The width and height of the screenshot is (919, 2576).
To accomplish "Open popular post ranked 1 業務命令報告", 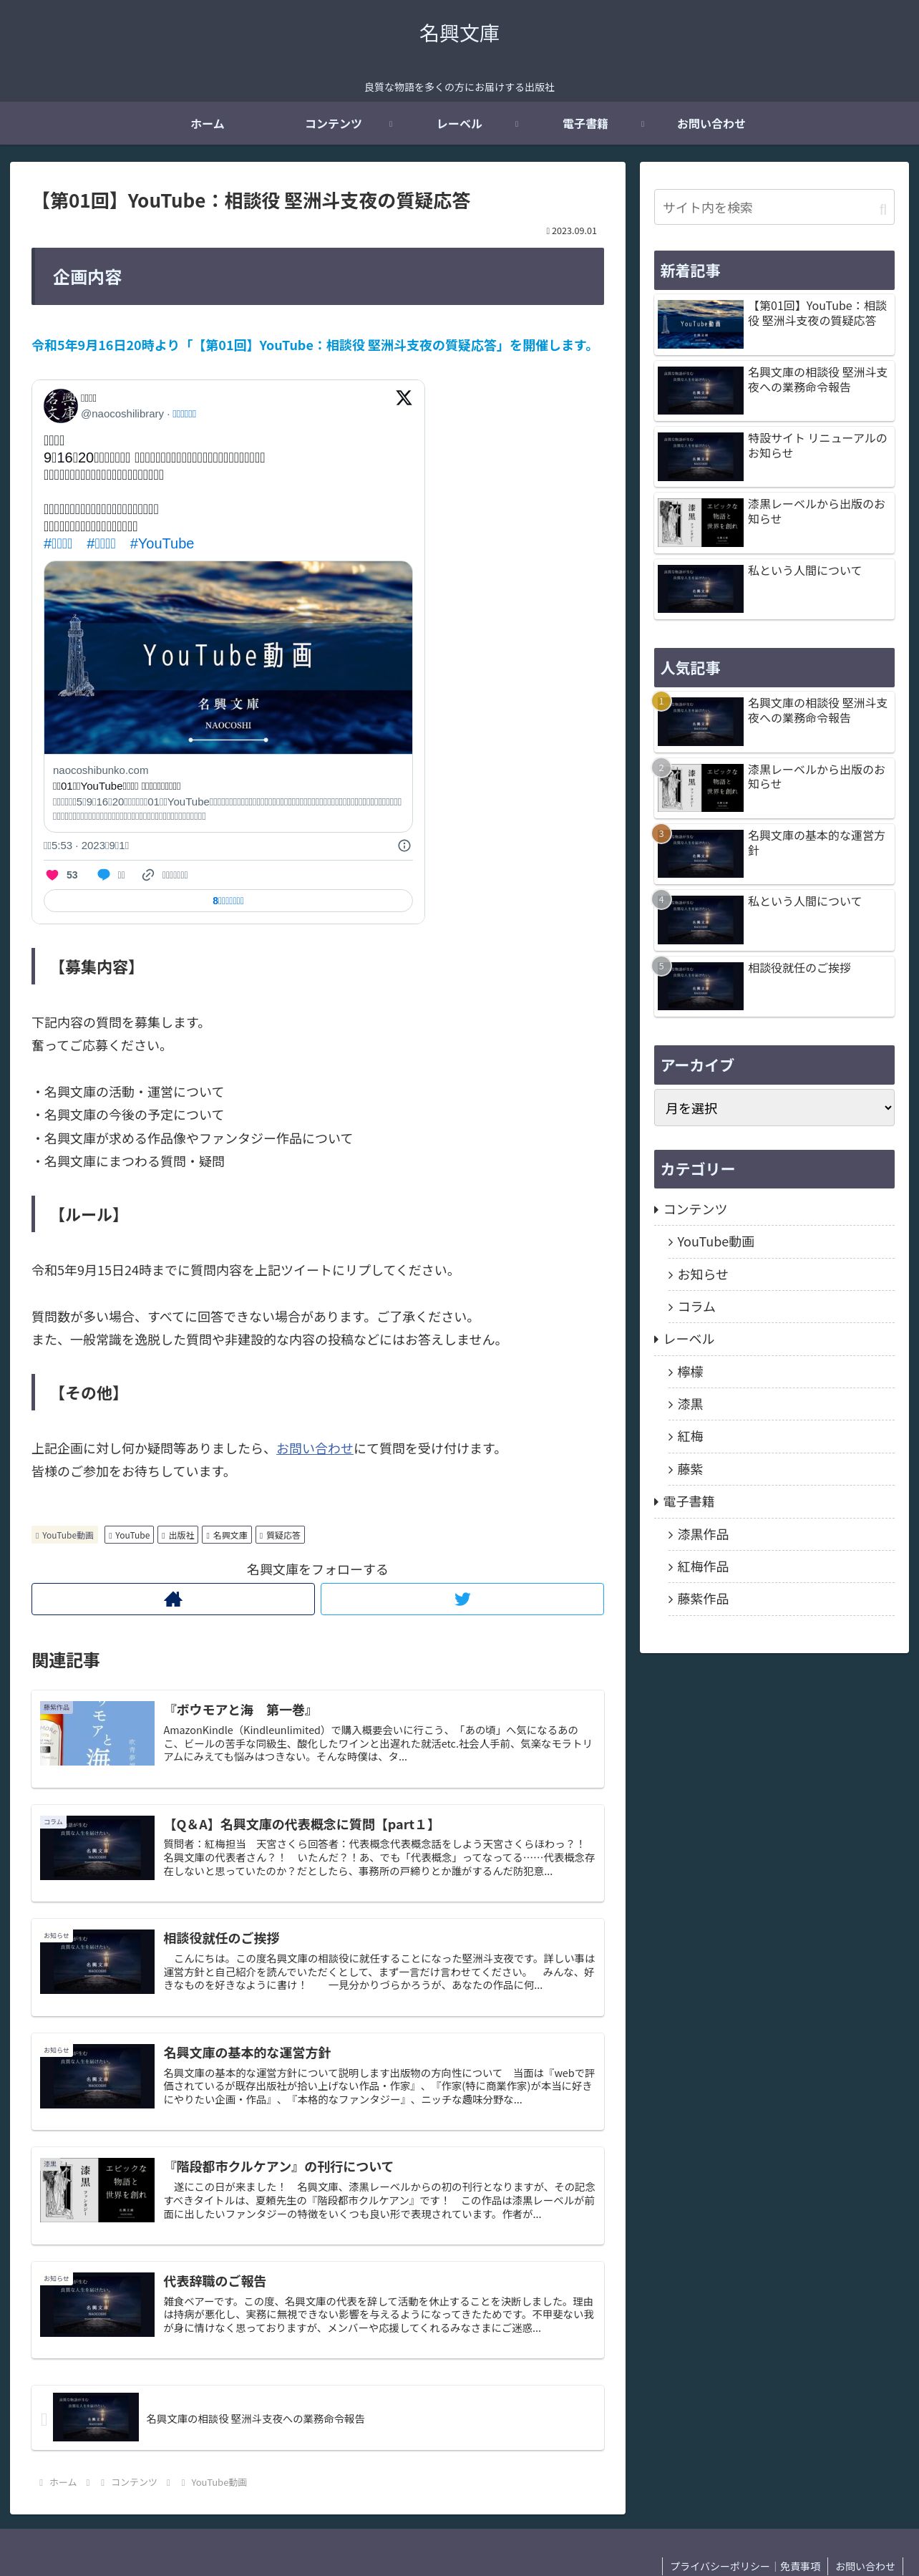I will click(x=774, y=720).
